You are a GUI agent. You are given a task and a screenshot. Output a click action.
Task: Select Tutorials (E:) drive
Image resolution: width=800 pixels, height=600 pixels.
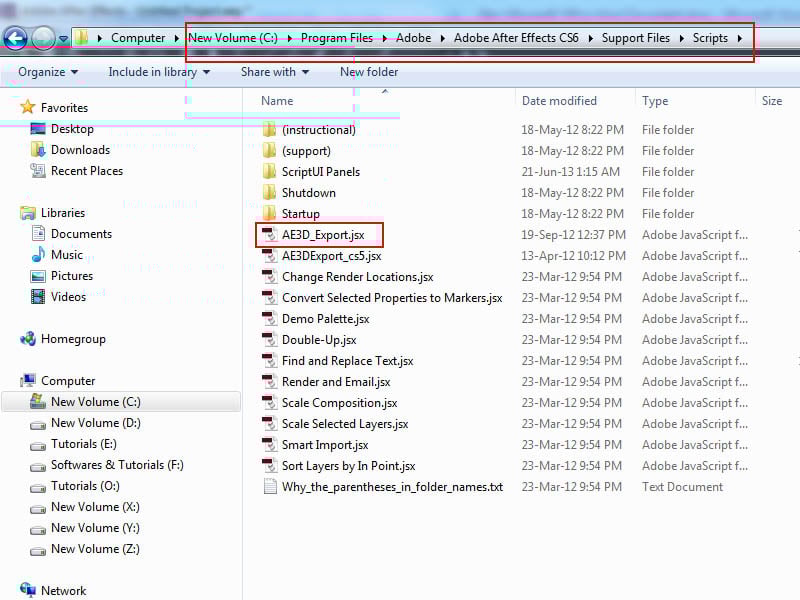(x=84, y=444)
